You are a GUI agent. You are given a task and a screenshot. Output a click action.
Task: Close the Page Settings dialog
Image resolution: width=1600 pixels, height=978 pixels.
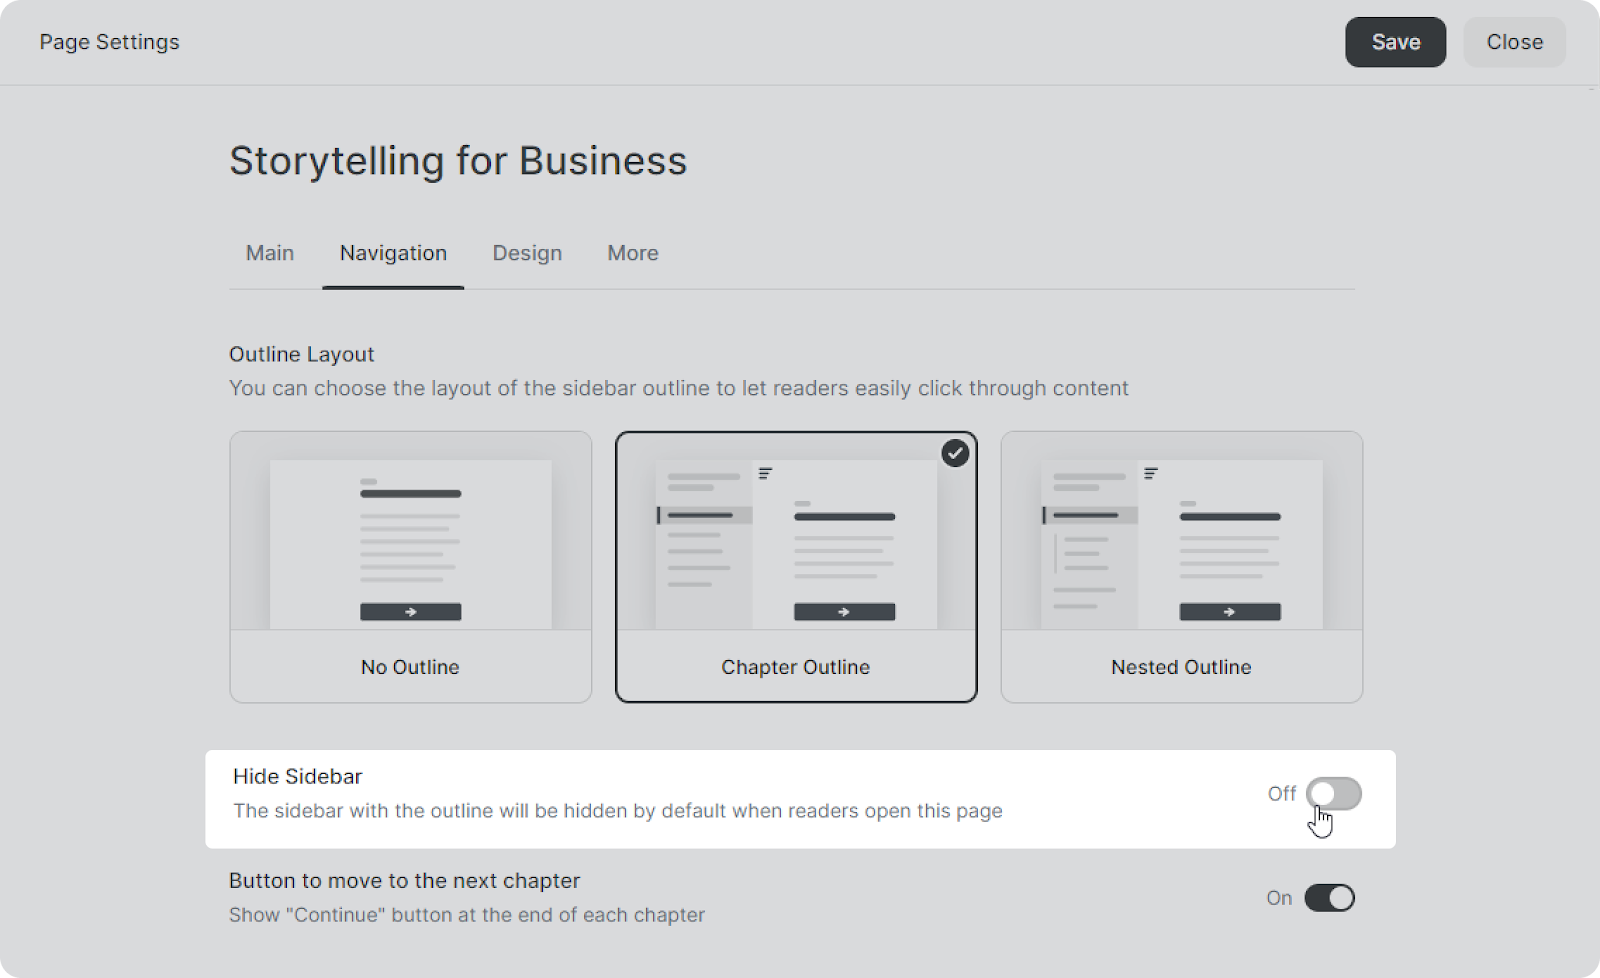point(1514,42)
